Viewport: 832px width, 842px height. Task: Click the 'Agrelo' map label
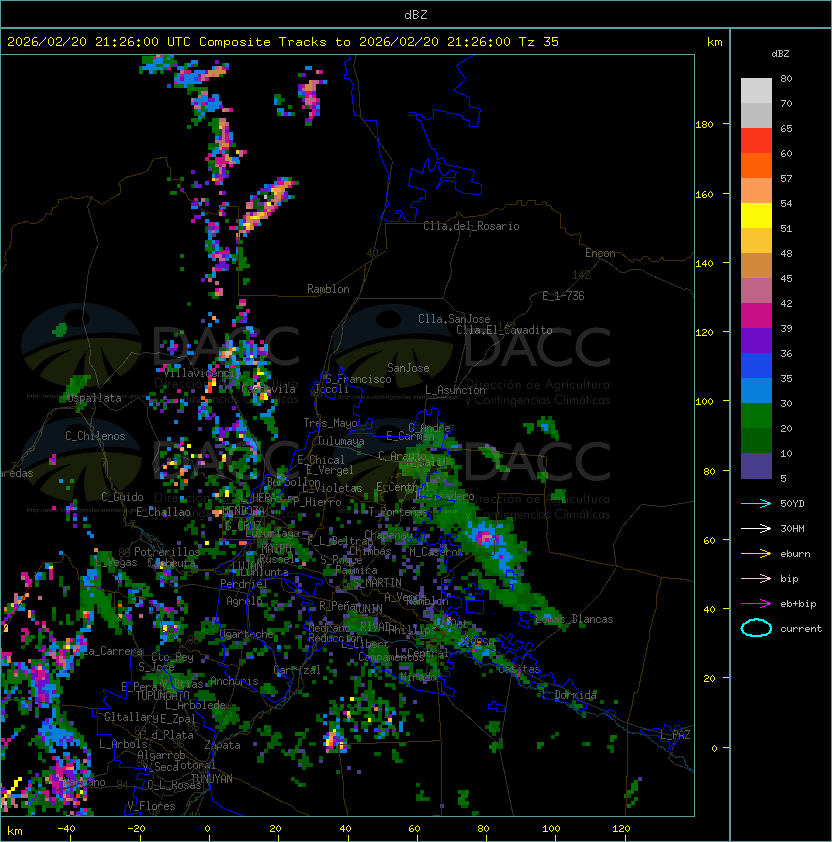coord(244,601)
